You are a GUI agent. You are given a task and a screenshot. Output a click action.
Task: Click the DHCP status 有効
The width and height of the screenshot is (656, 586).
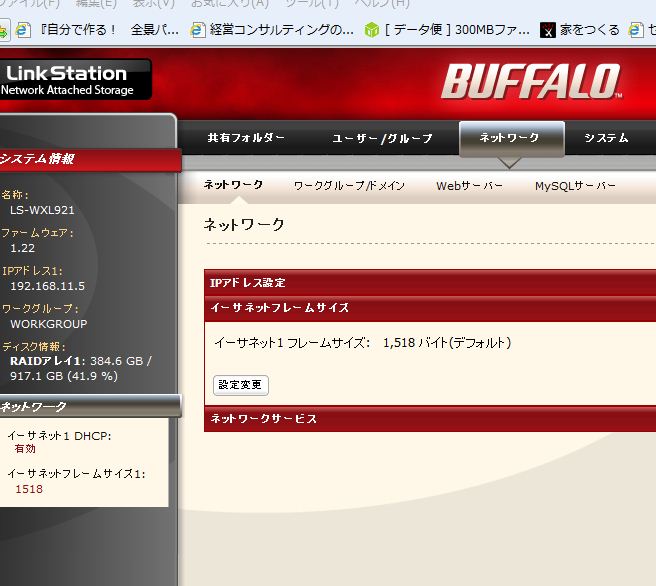tap(25, 449)
